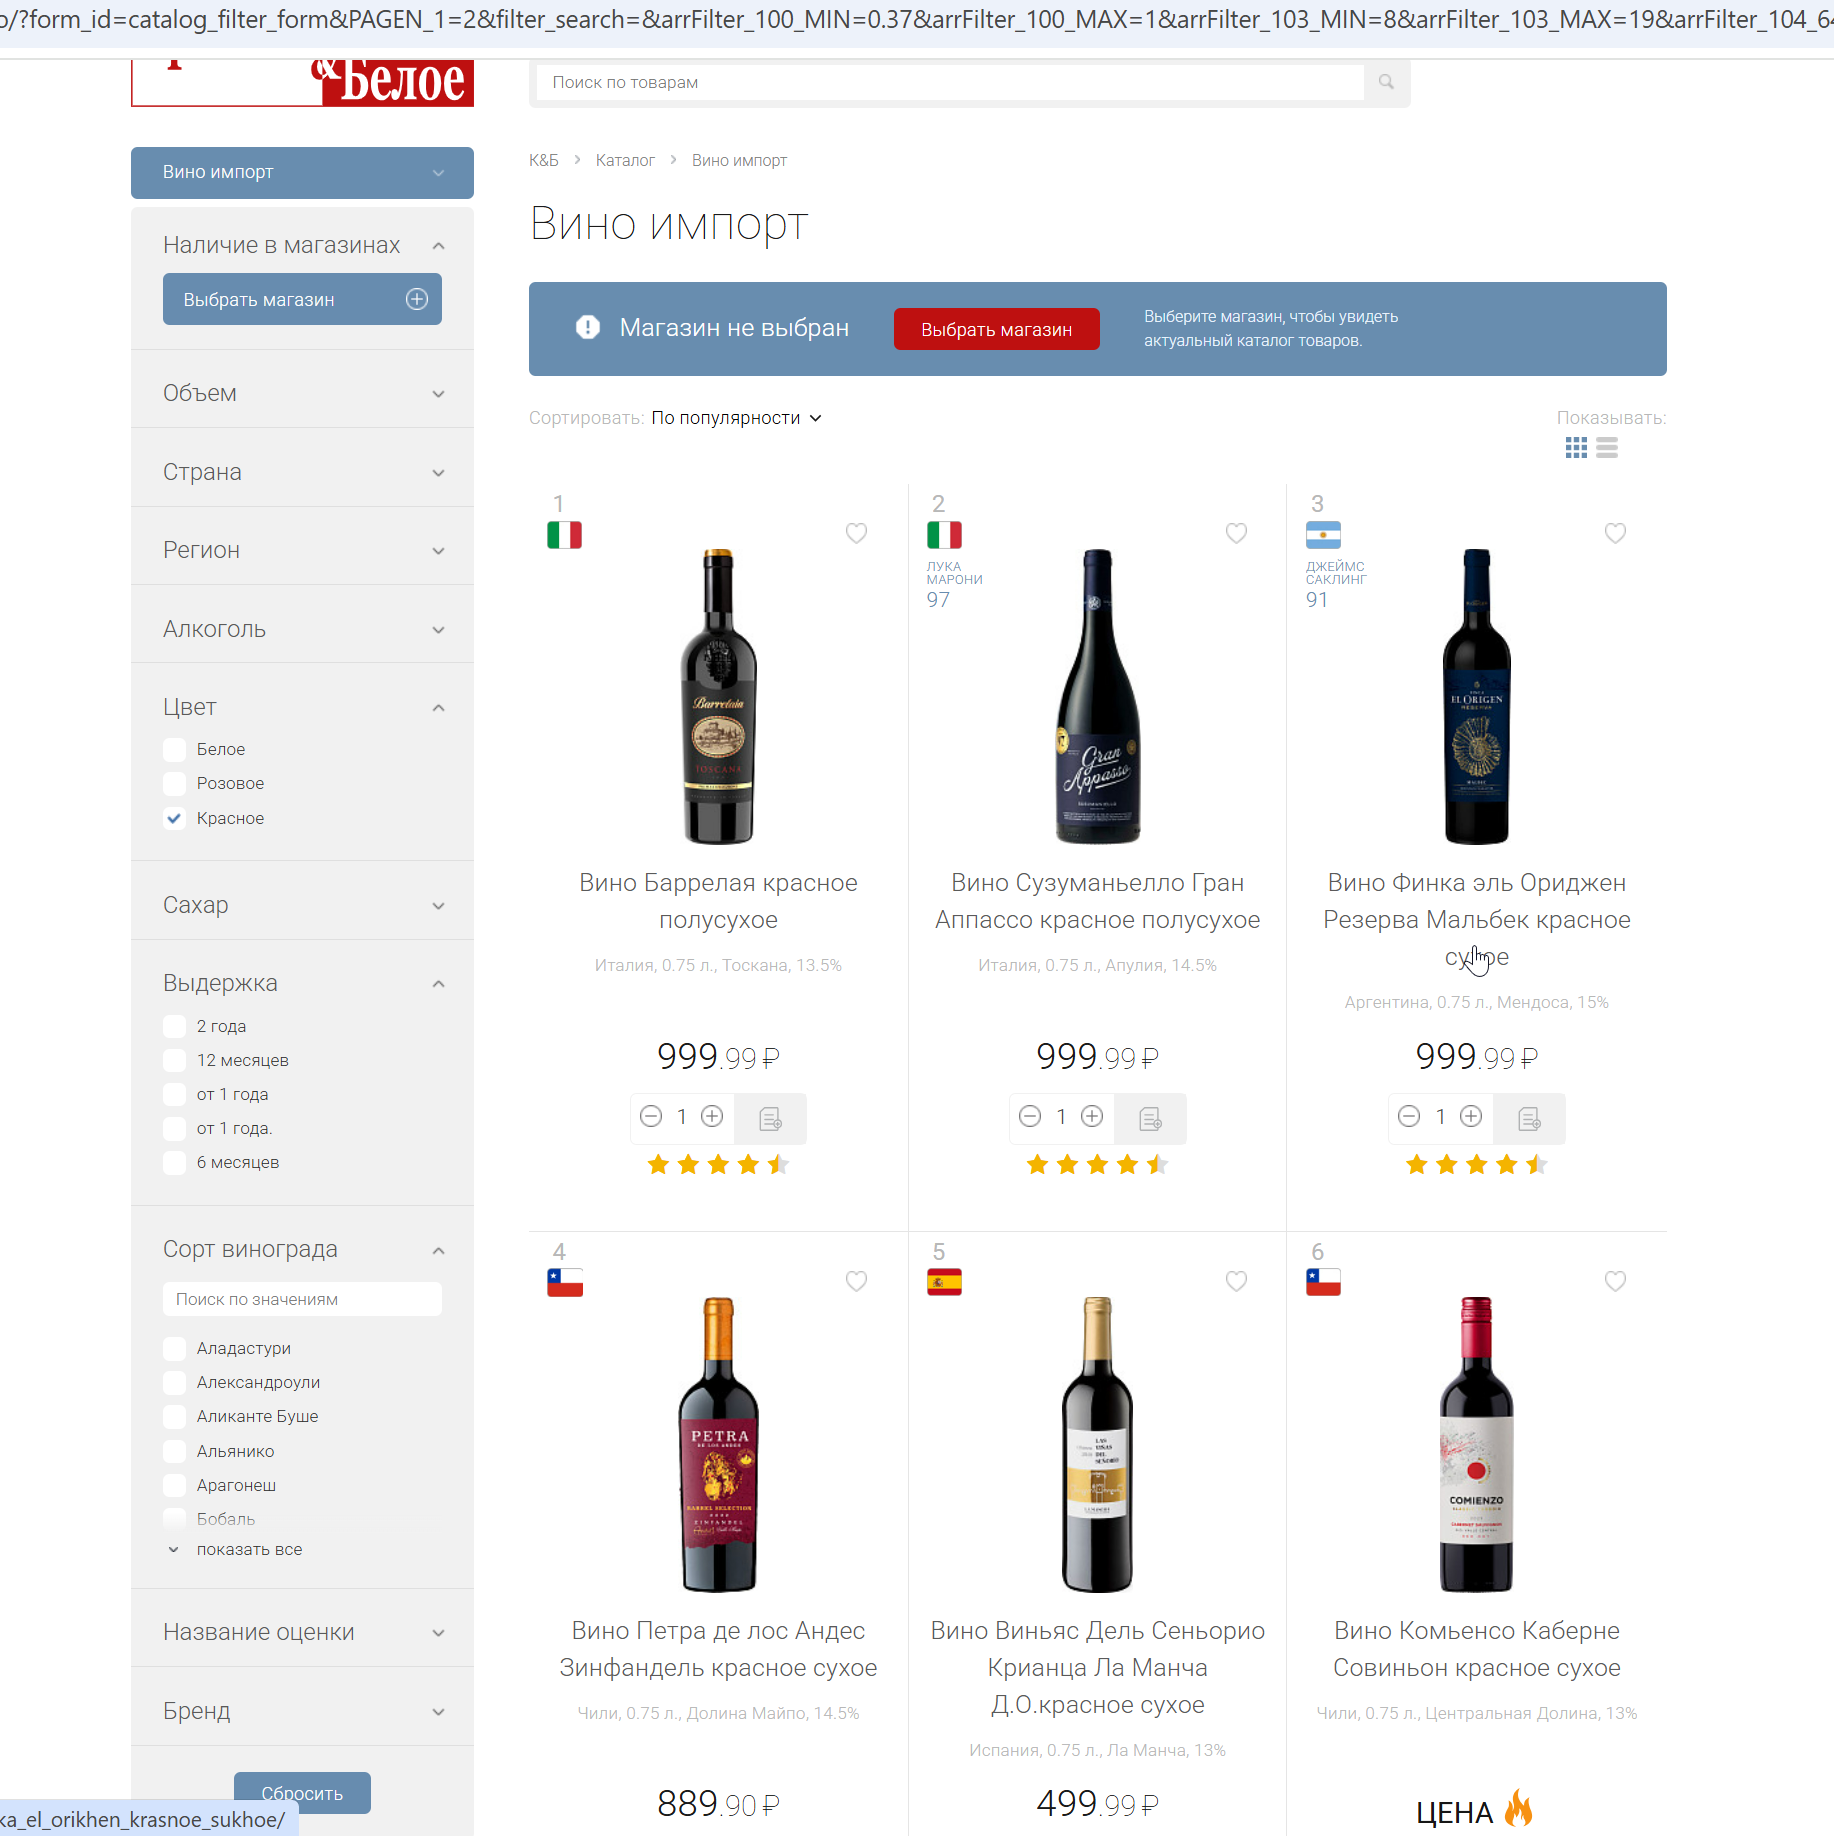Expand the Алкоголь filter section
The width and height of the screenshot is (1834, 1836).
(x=302, y=629)
